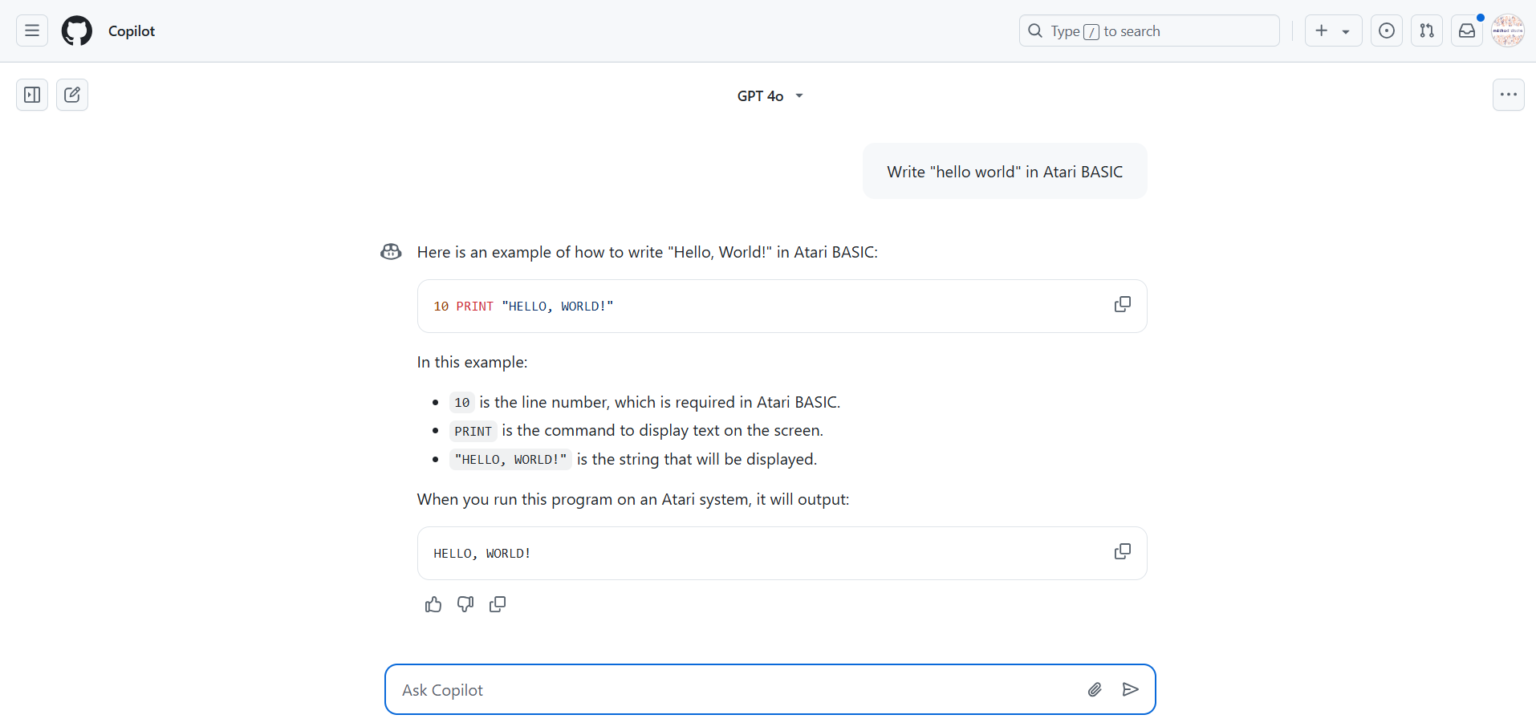Send the message with the send icon
1536x727 pixels.
pos(1131,689)
